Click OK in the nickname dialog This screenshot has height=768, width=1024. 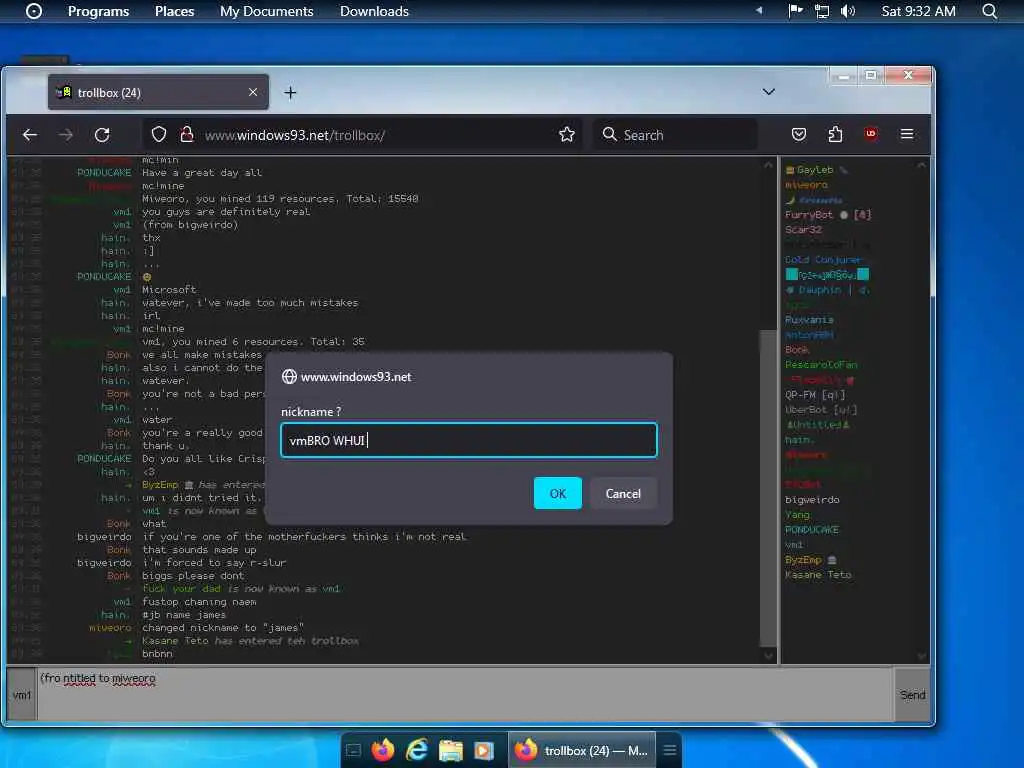(558, 493)
